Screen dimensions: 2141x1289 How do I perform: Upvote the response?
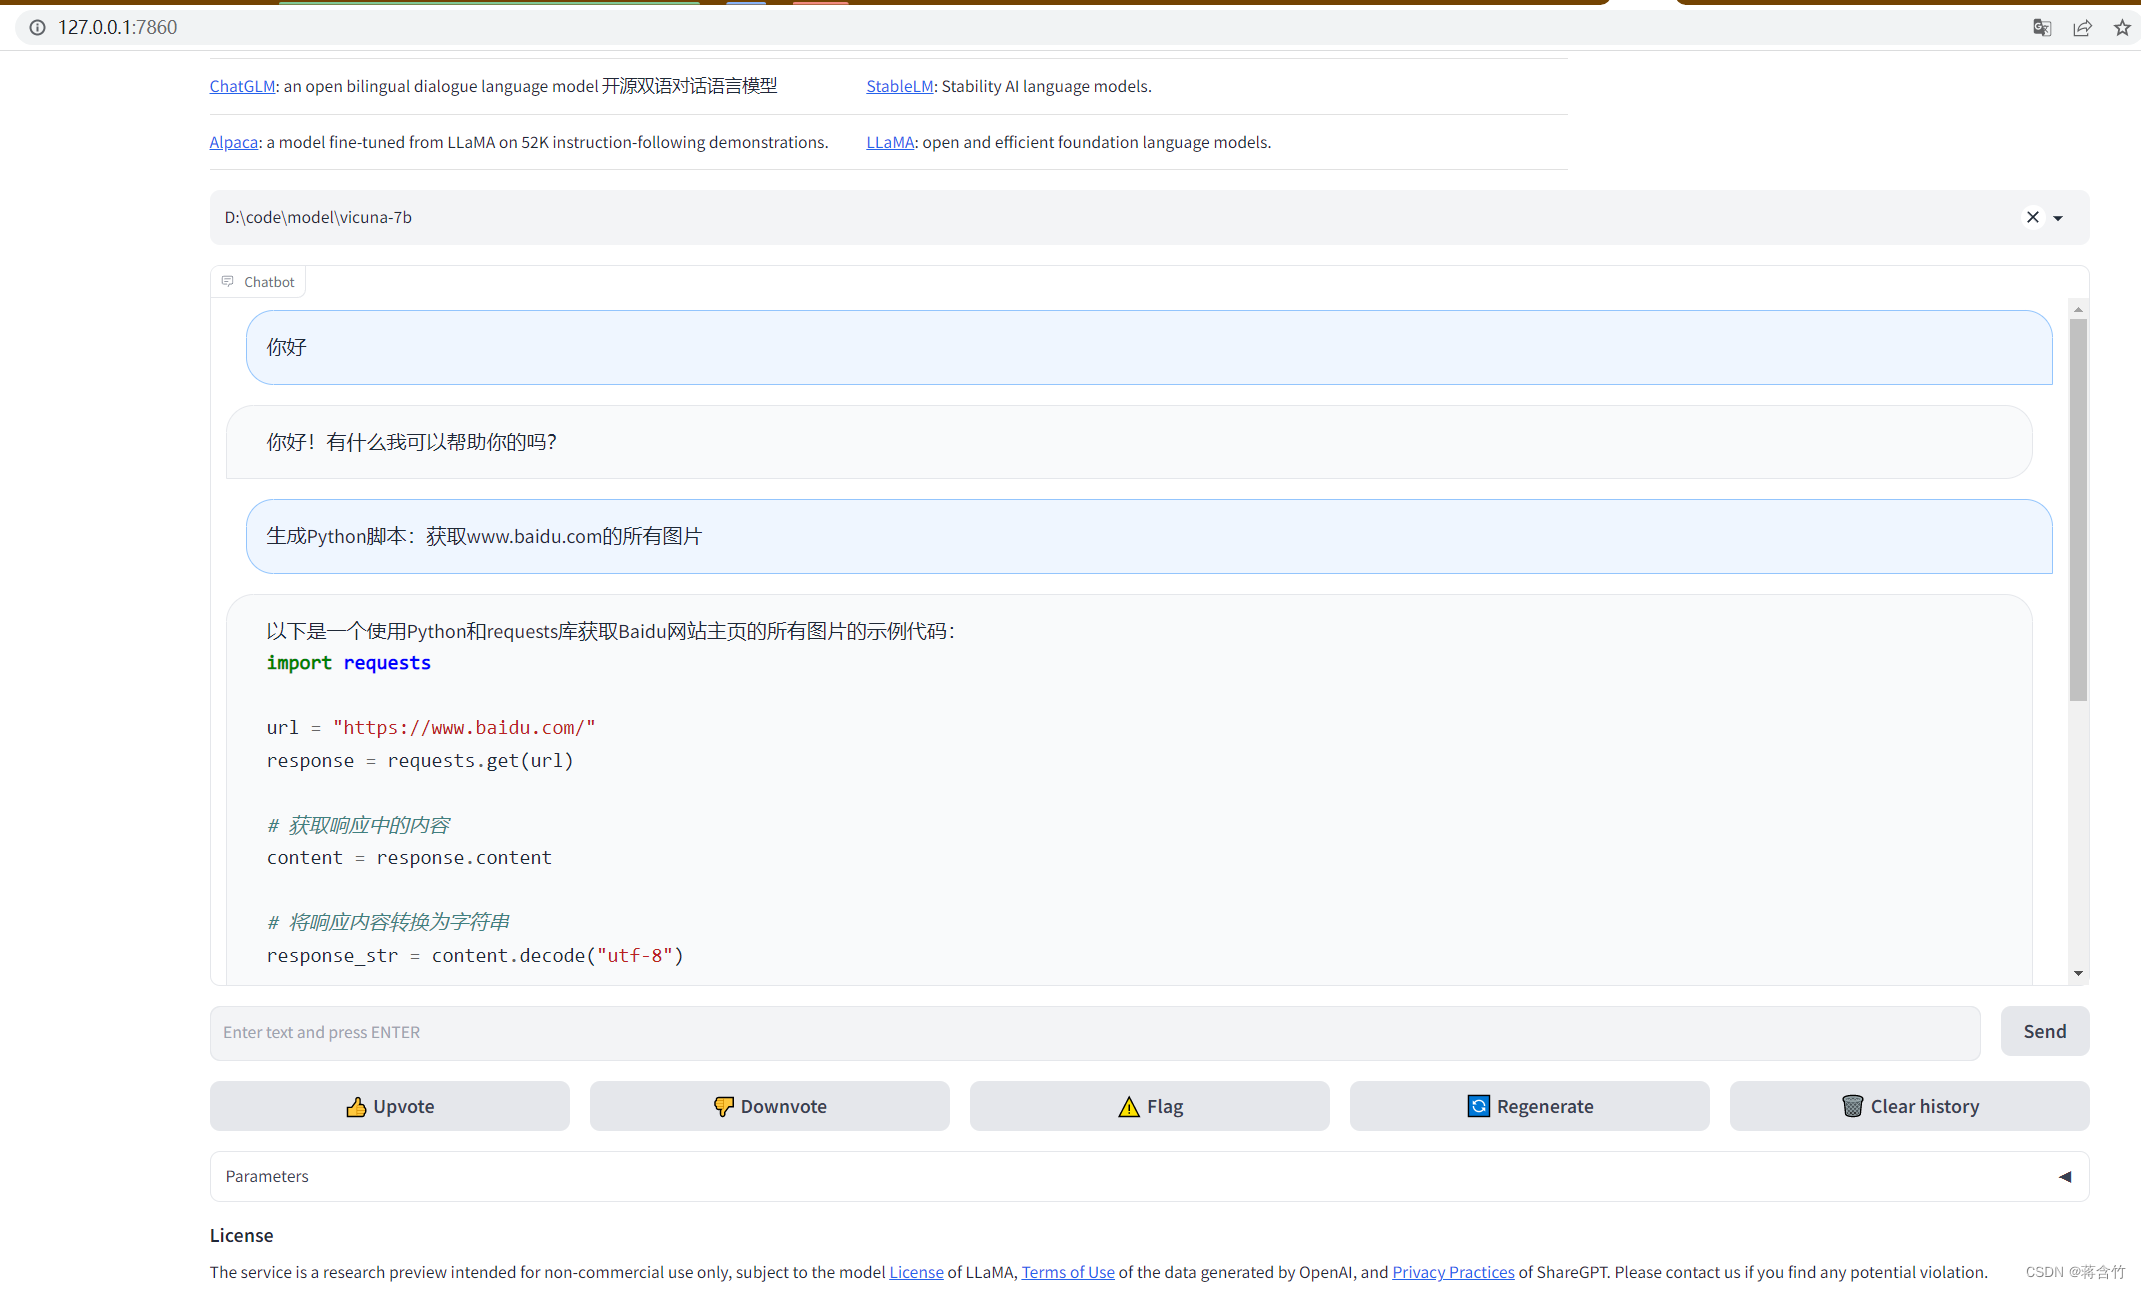(390, 1106)
